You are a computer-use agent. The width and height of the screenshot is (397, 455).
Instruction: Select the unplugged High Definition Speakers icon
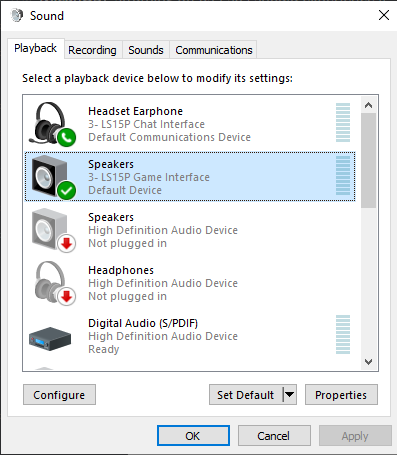pos(53,230)
